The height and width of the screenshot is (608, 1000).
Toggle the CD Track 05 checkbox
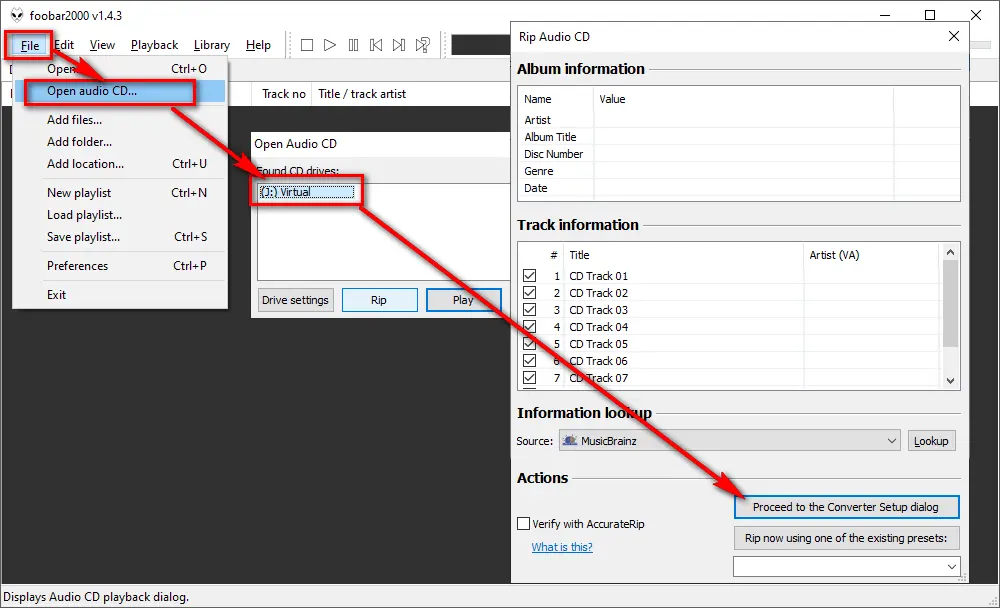coord(529,344)
